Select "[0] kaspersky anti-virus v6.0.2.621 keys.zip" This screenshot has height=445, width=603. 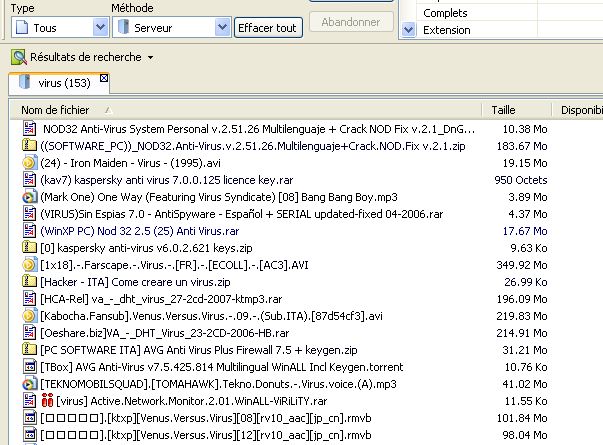[x=147, y=248]
